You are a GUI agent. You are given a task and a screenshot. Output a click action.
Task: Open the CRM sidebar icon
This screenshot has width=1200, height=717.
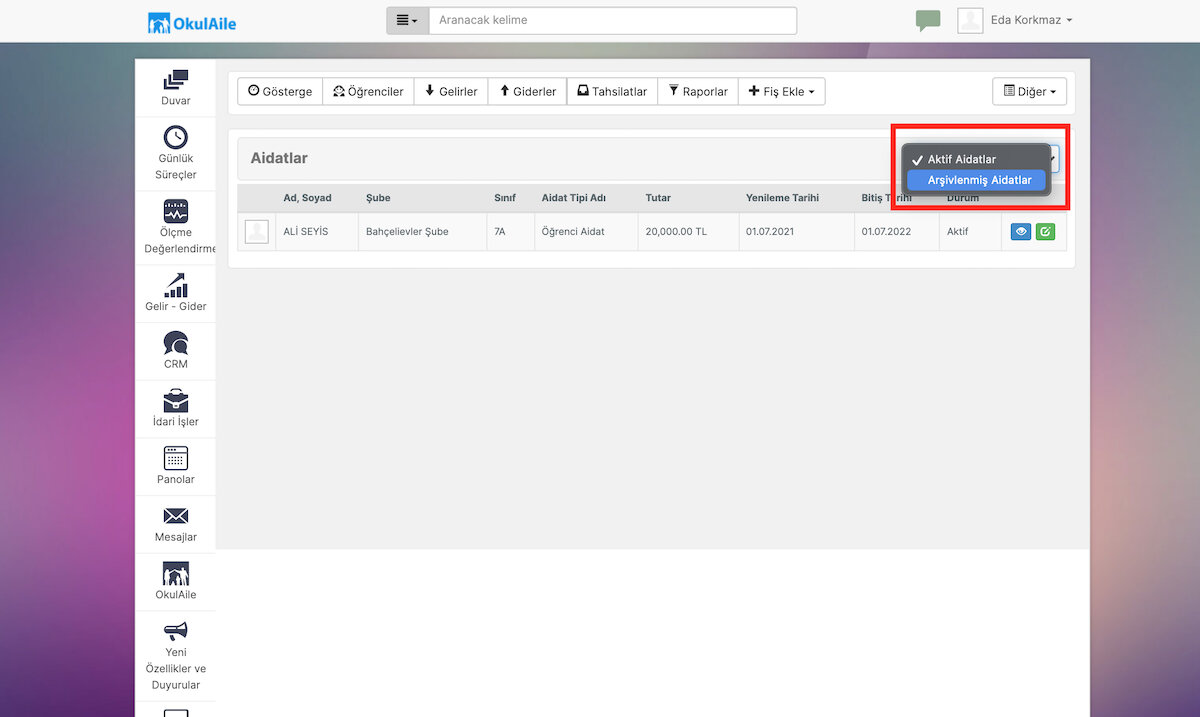[175, 343]
